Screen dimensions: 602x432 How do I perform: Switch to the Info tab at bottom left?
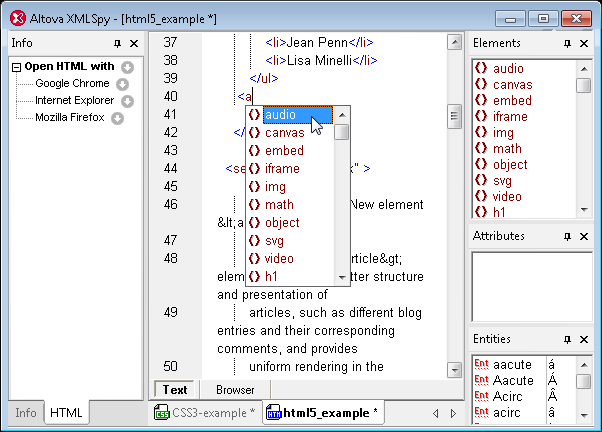[x=26, y=413]
